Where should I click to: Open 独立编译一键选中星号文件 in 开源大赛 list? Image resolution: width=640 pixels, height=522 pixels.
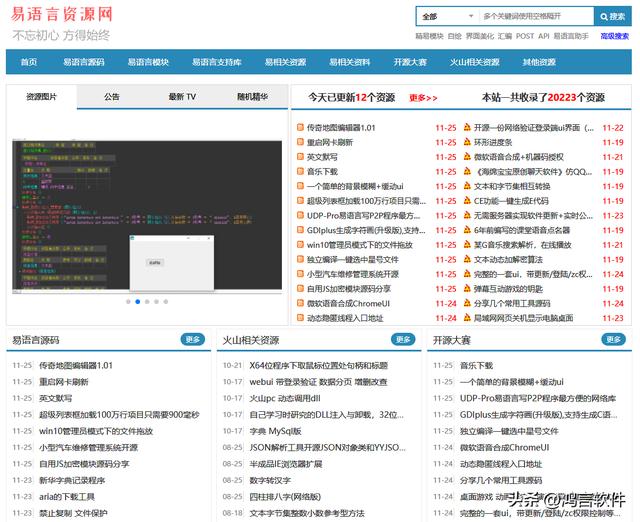[x=509, y=431]
